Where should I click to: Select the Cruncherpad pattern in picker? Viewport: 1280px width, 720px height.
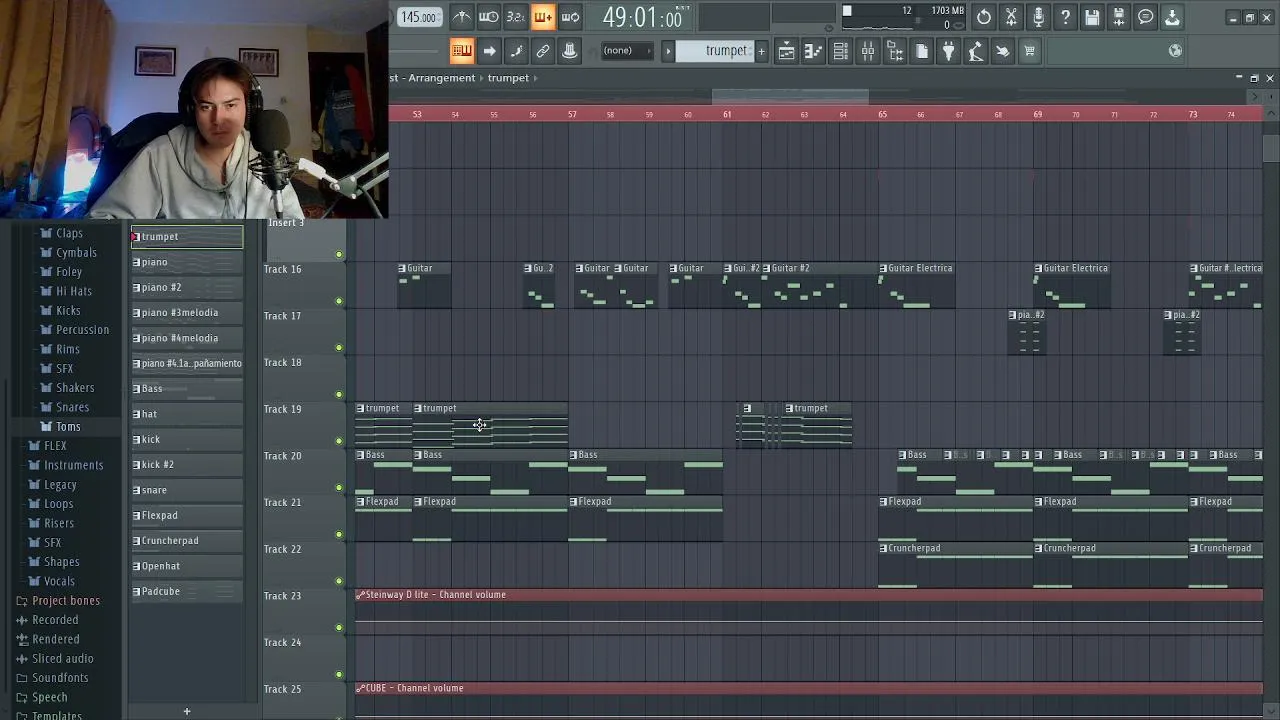click(x=187, y=540)
